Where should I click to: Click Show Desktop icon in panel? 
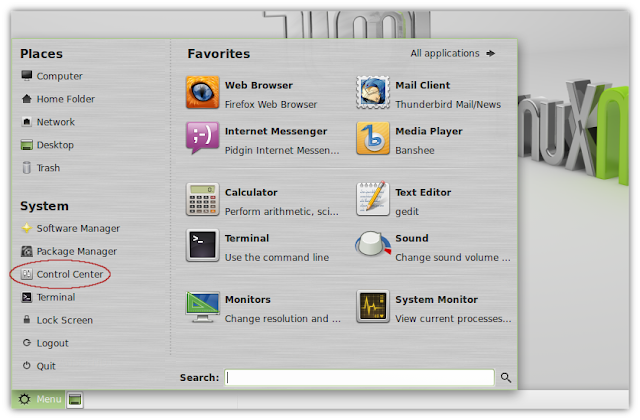(x=76, y=400)
